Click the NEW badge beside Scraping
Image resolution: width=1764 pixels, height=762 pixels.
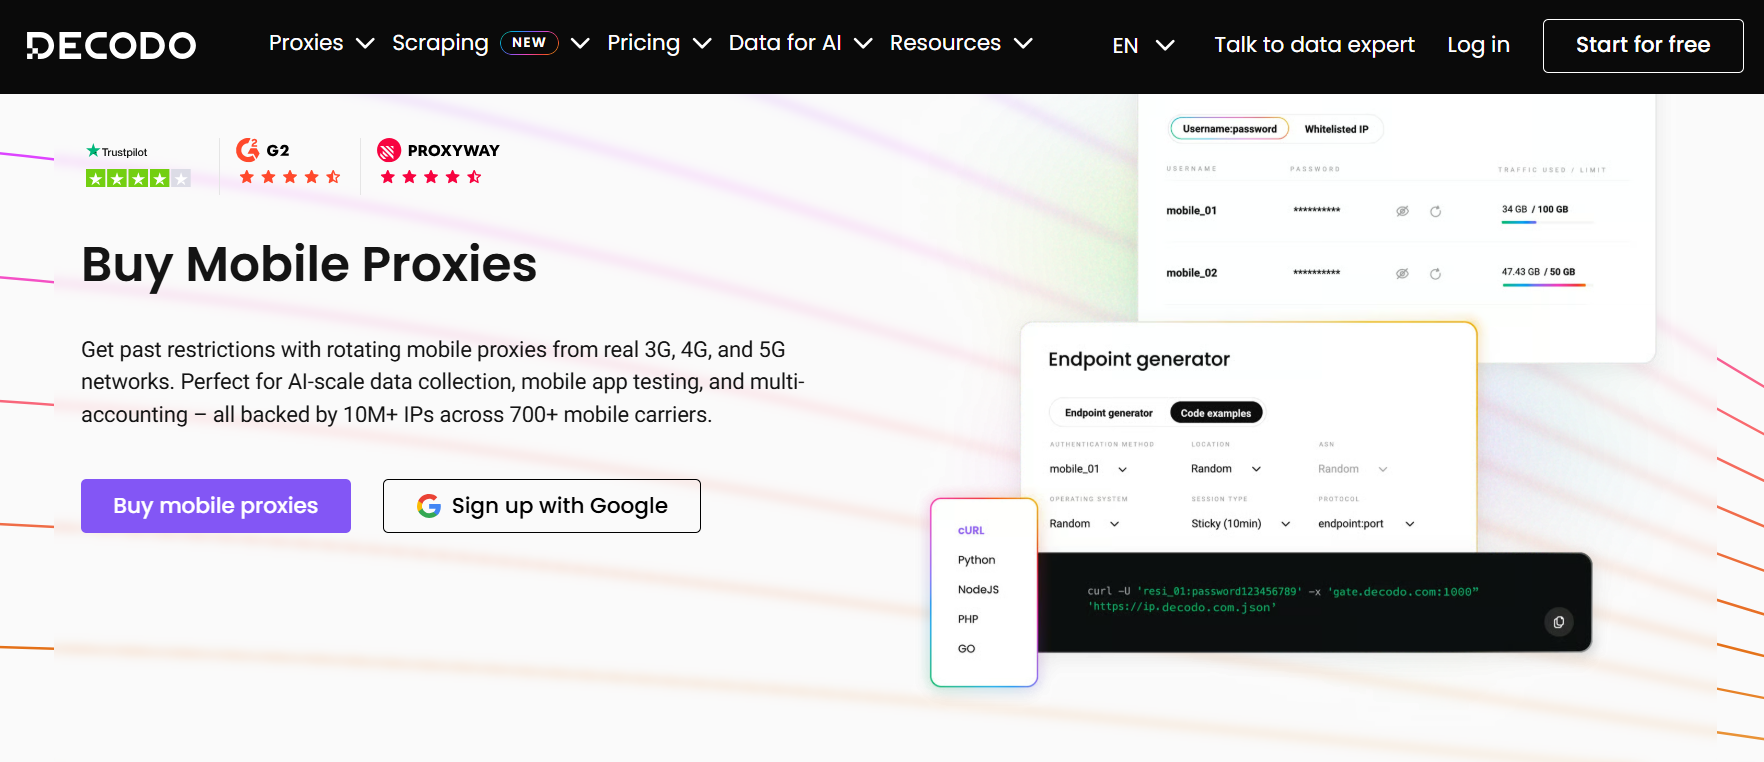[528, 43]
